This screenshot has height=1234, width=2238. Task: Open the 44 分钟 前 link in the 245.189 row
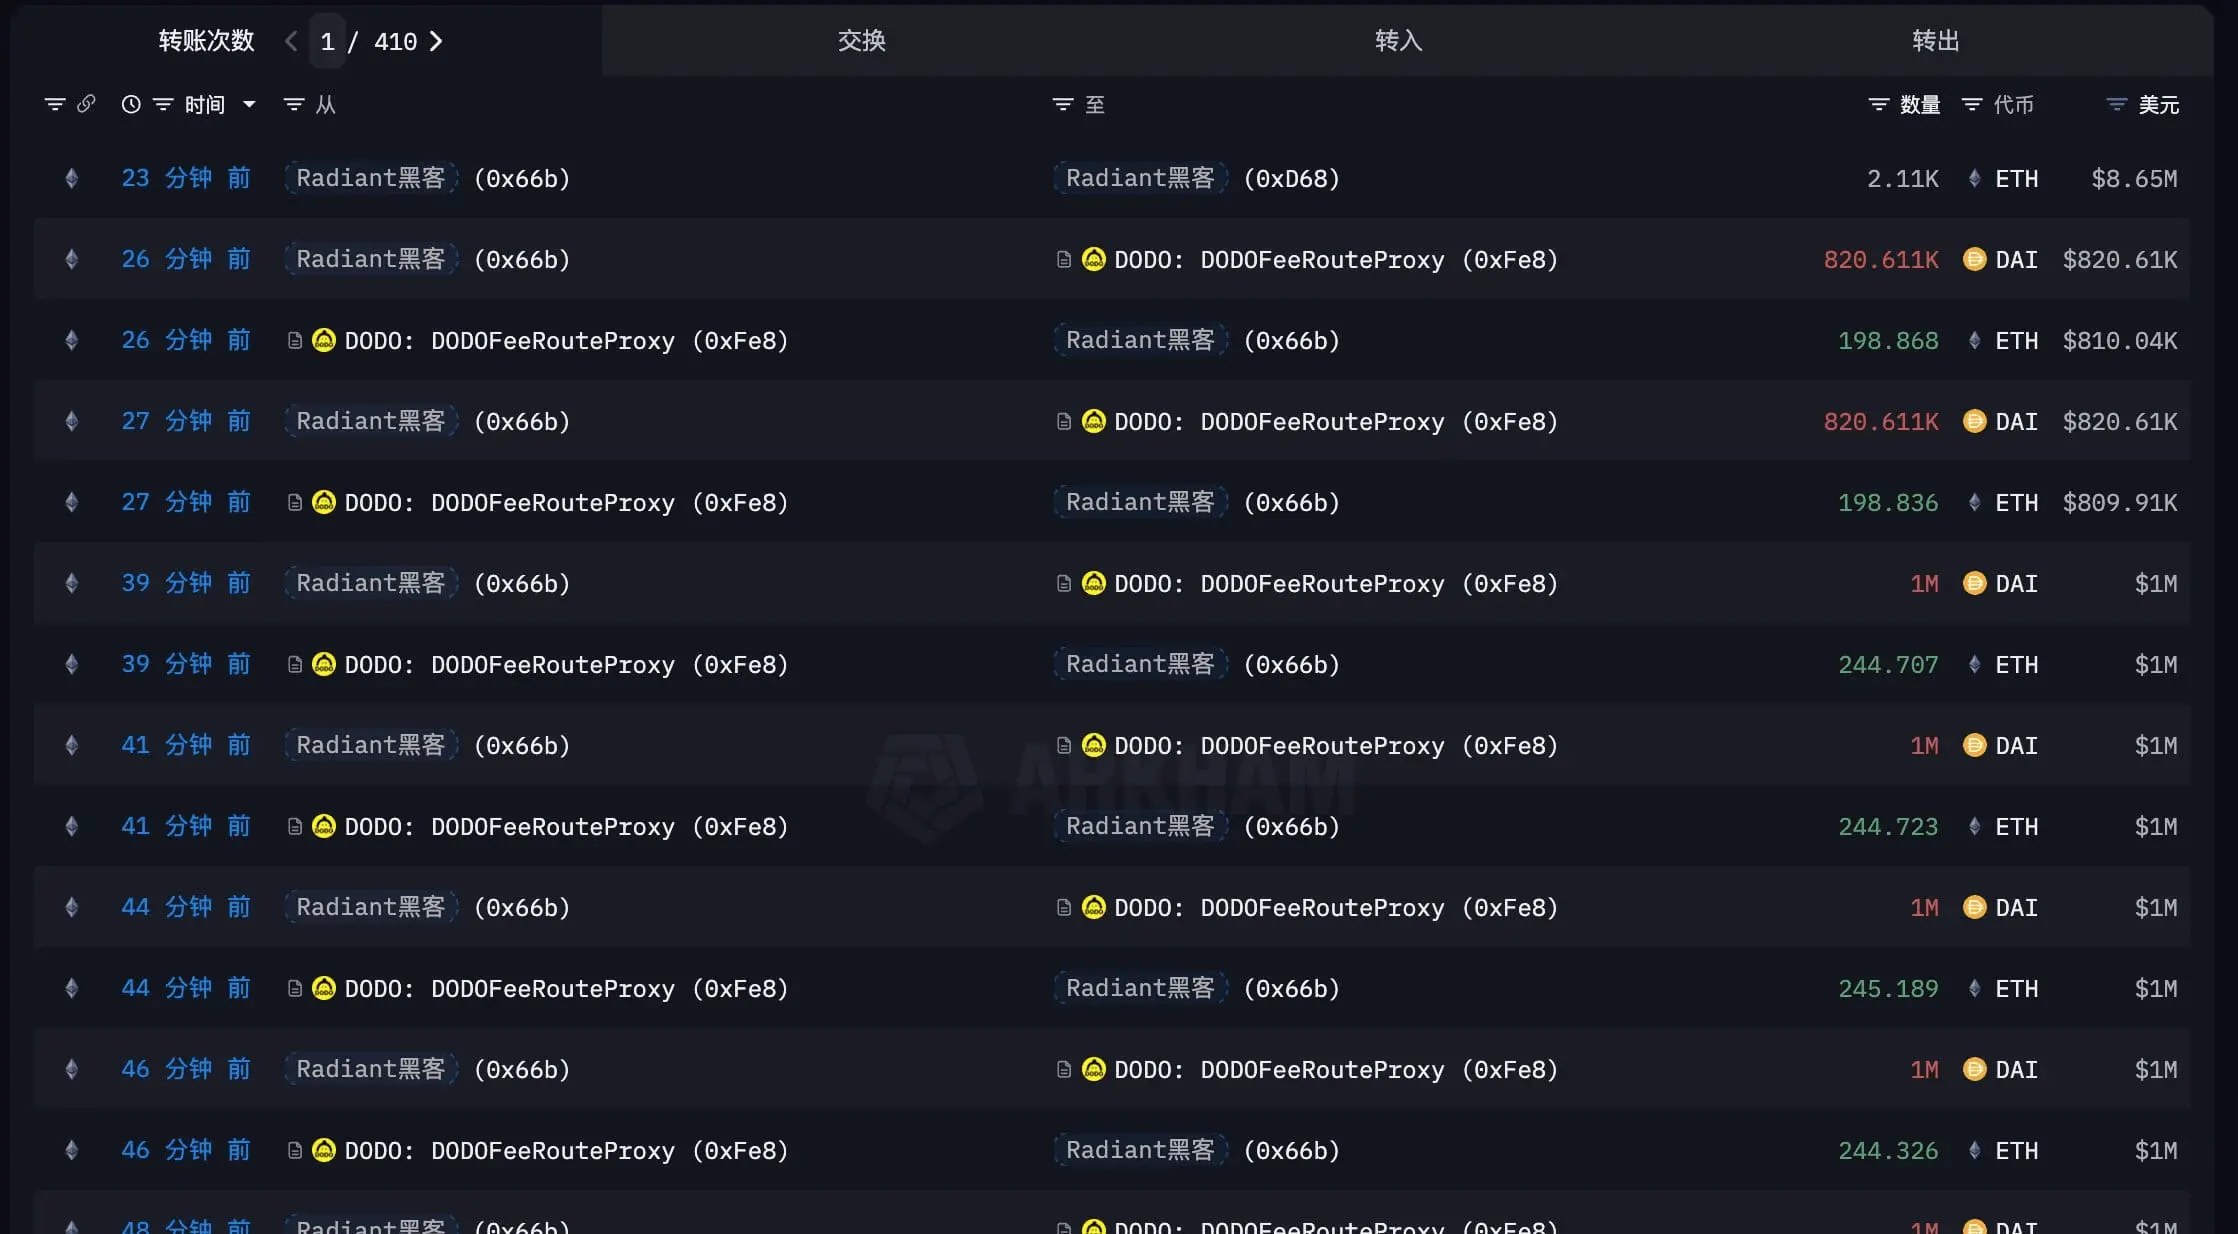point(186,988)
